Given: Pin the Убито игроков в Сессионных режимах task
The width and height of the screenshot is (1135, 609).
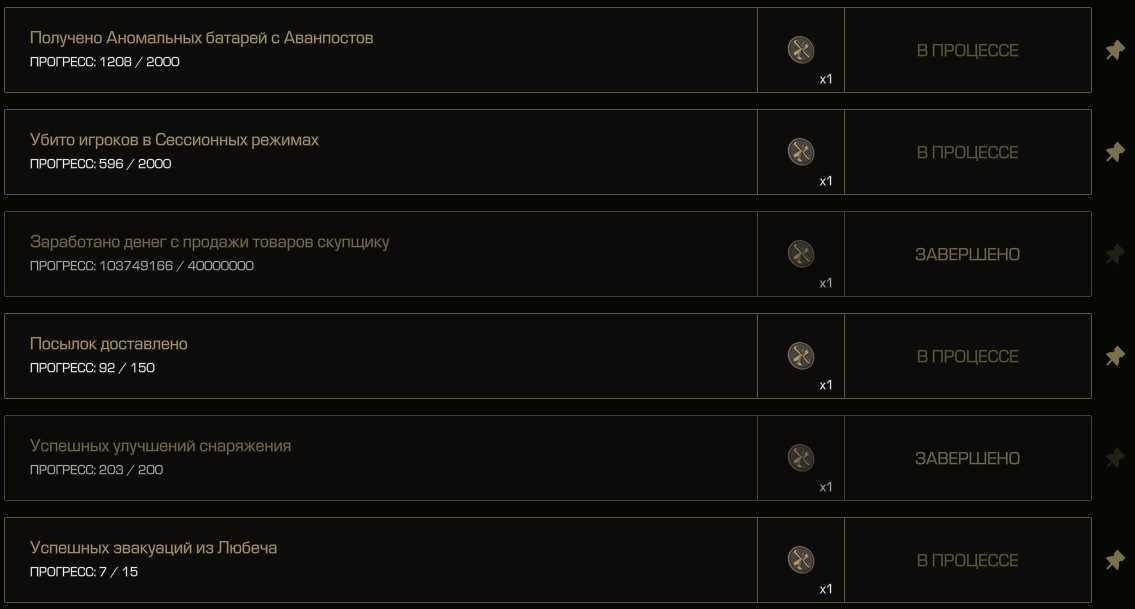Looking at the screenshot, I should pyautogui.click(x=1115, y=152).
